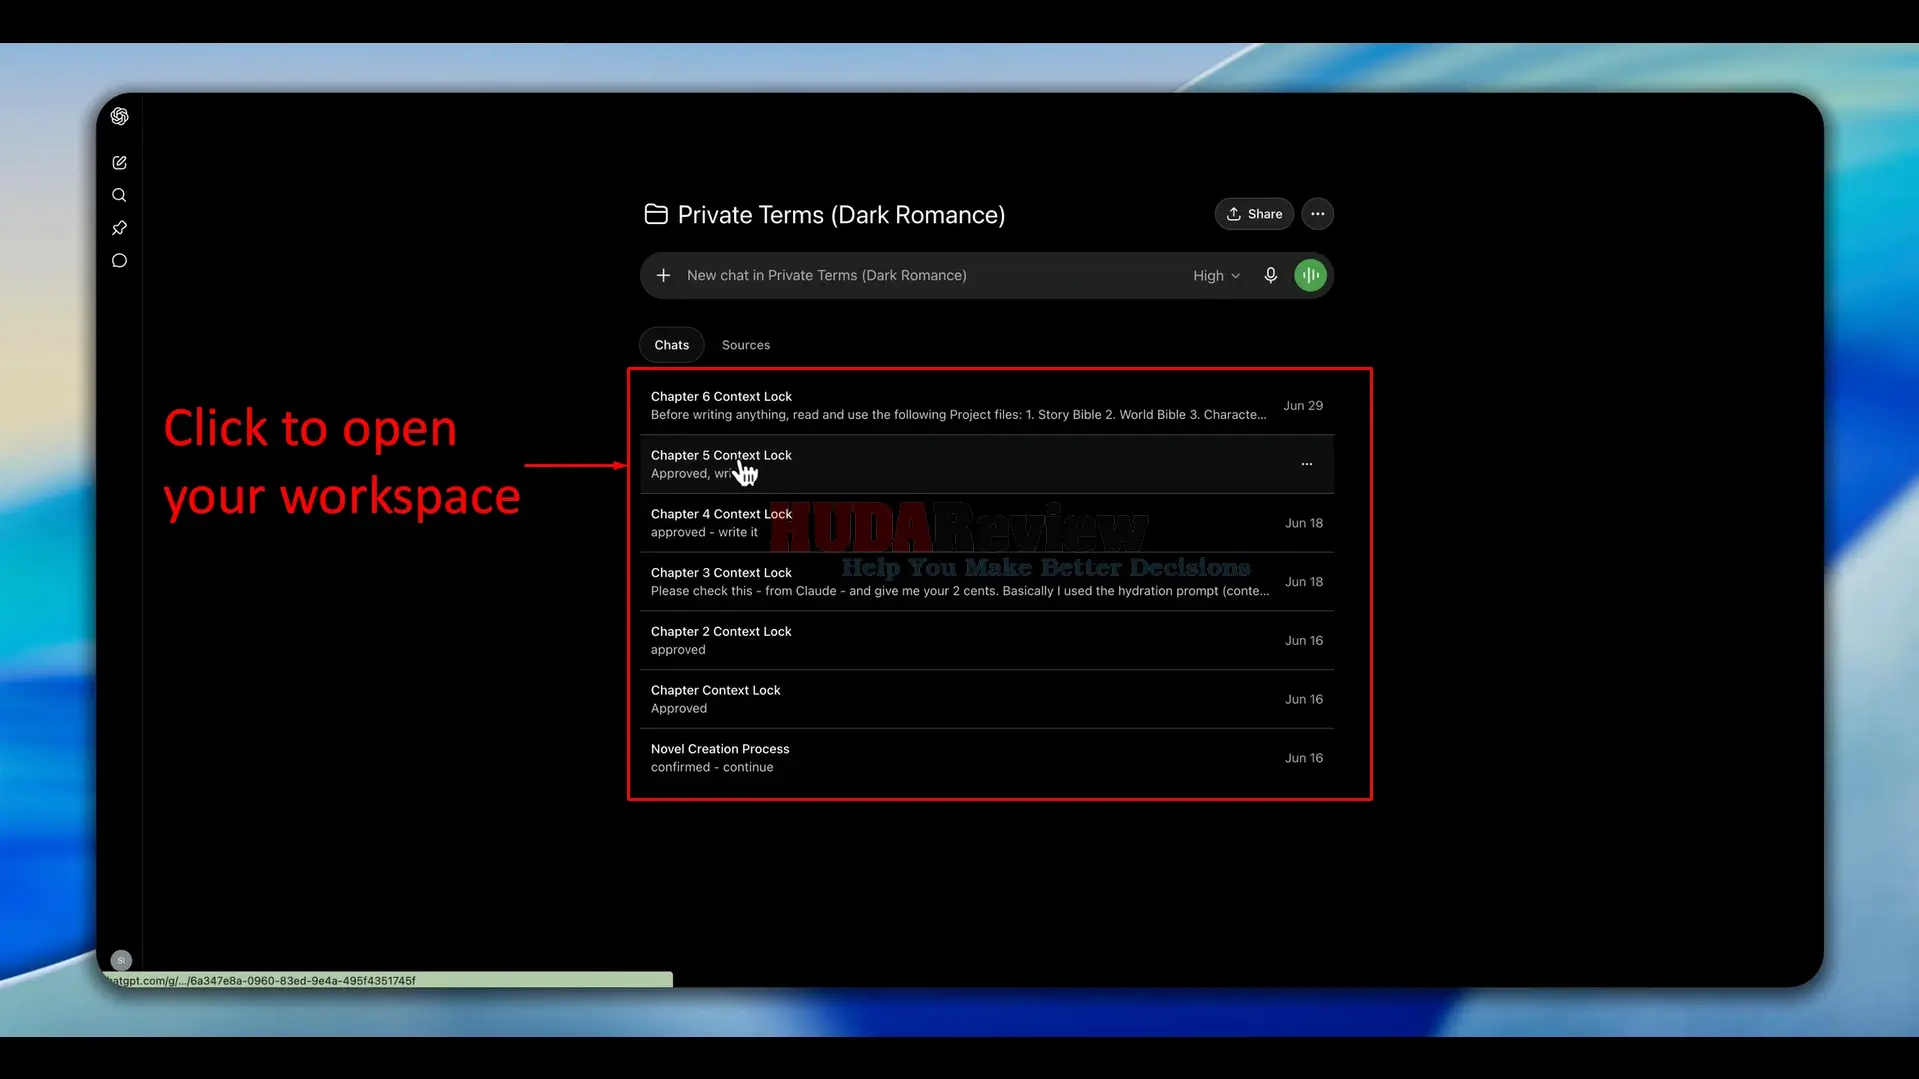
Task: Open the Chapter 6 Context Lock chat
Action: (986, 405)
